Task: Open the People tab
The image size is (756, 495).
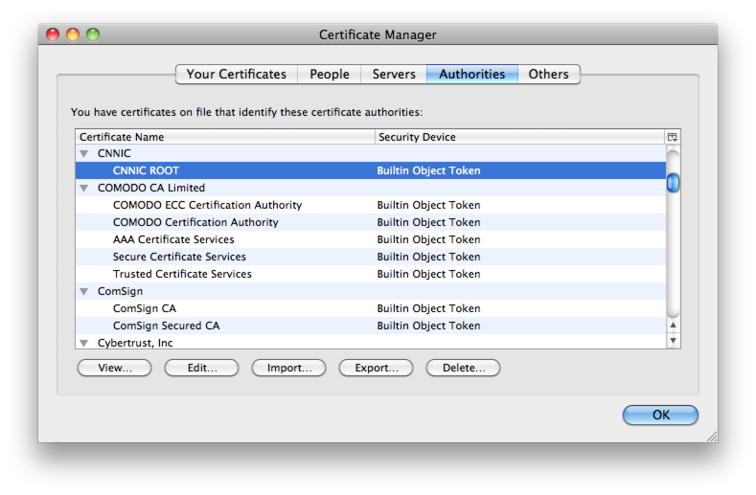Action: [329, 74]
